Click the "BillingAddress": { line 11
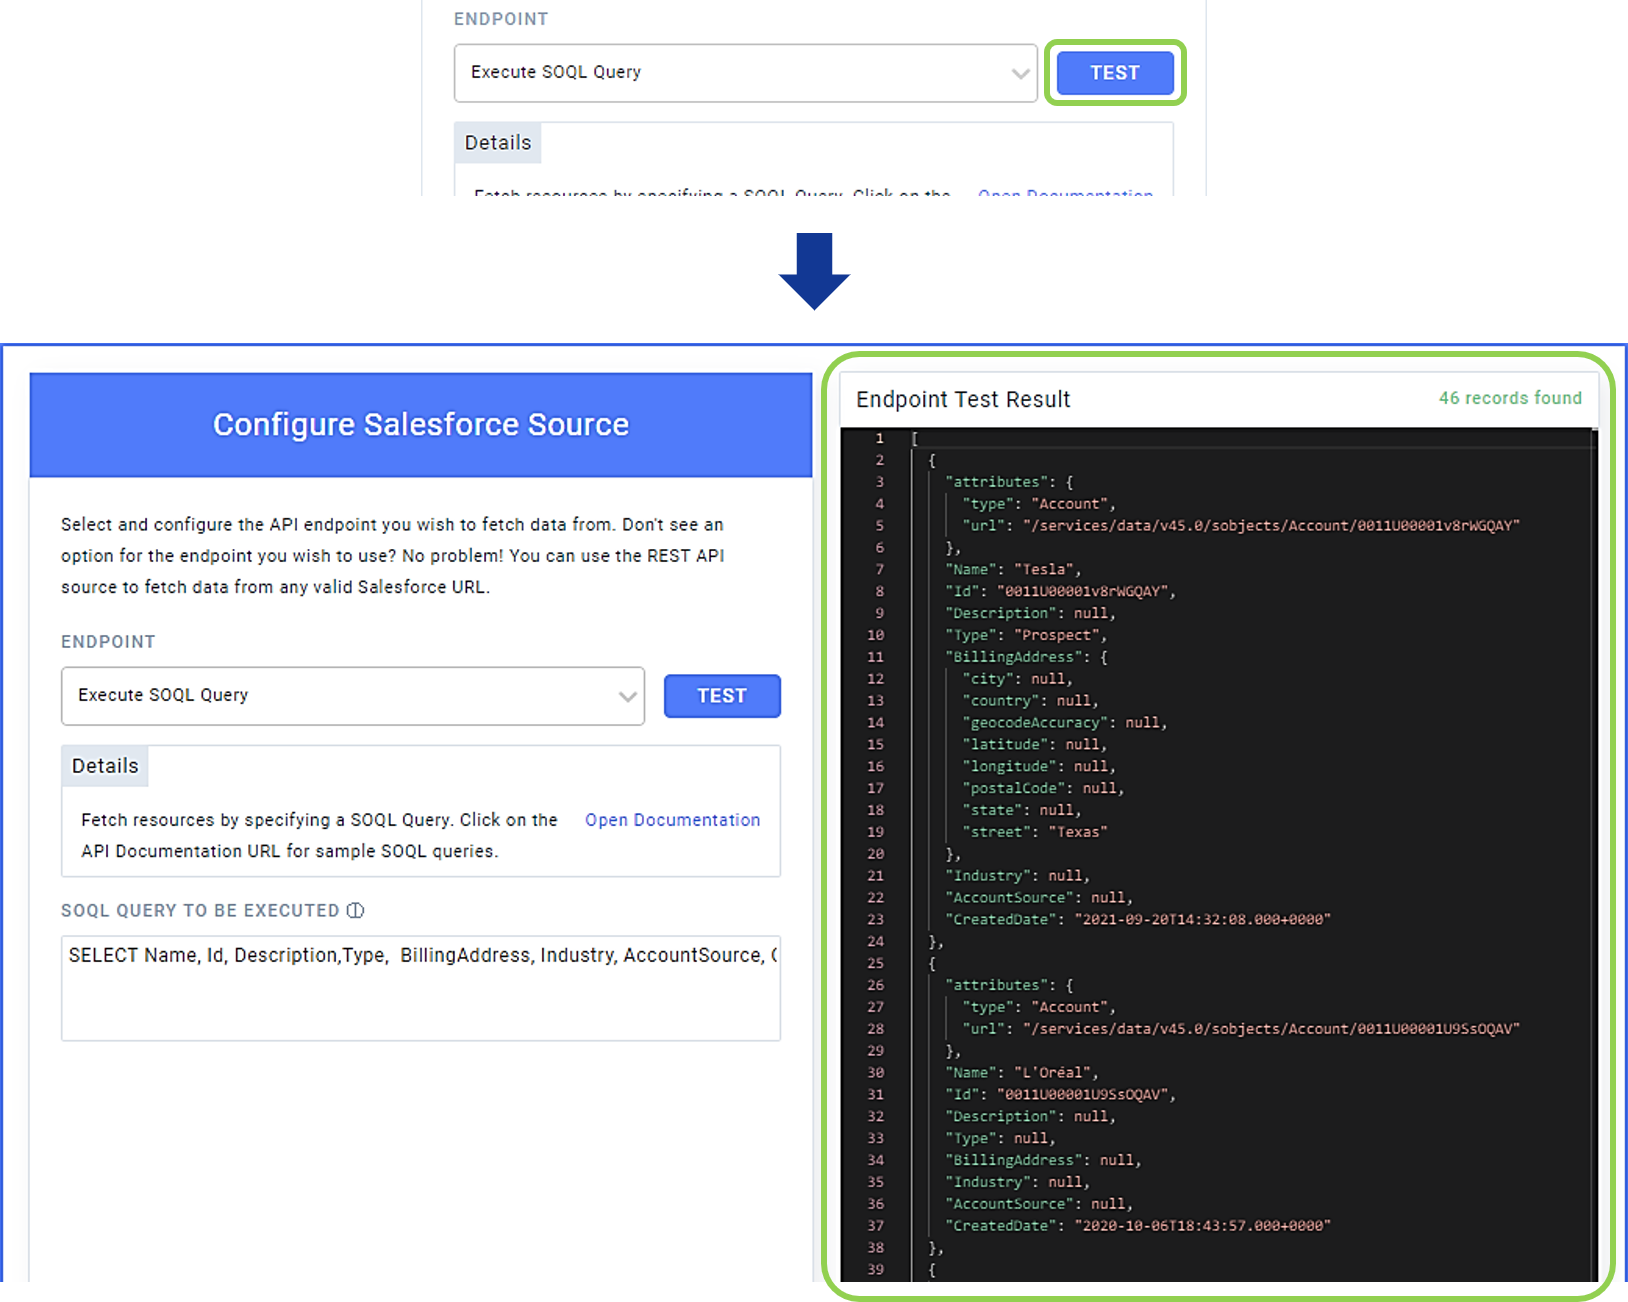 coord(1025,657)
